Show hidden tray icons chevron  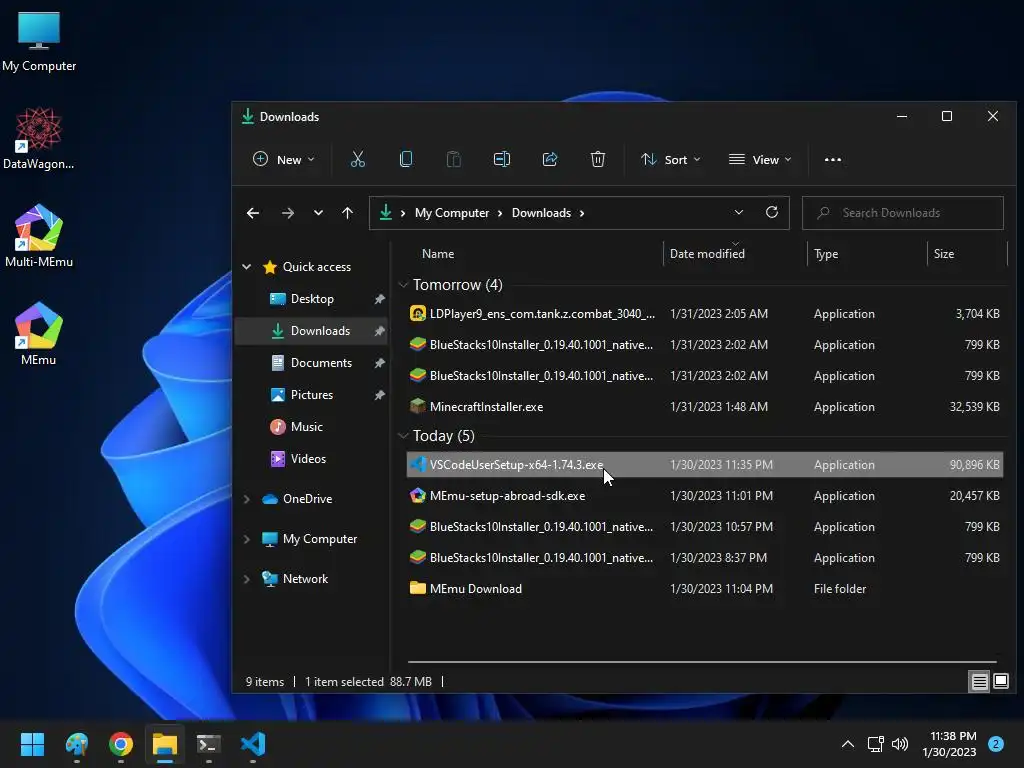pyautogui.click(x=848, y=744)
